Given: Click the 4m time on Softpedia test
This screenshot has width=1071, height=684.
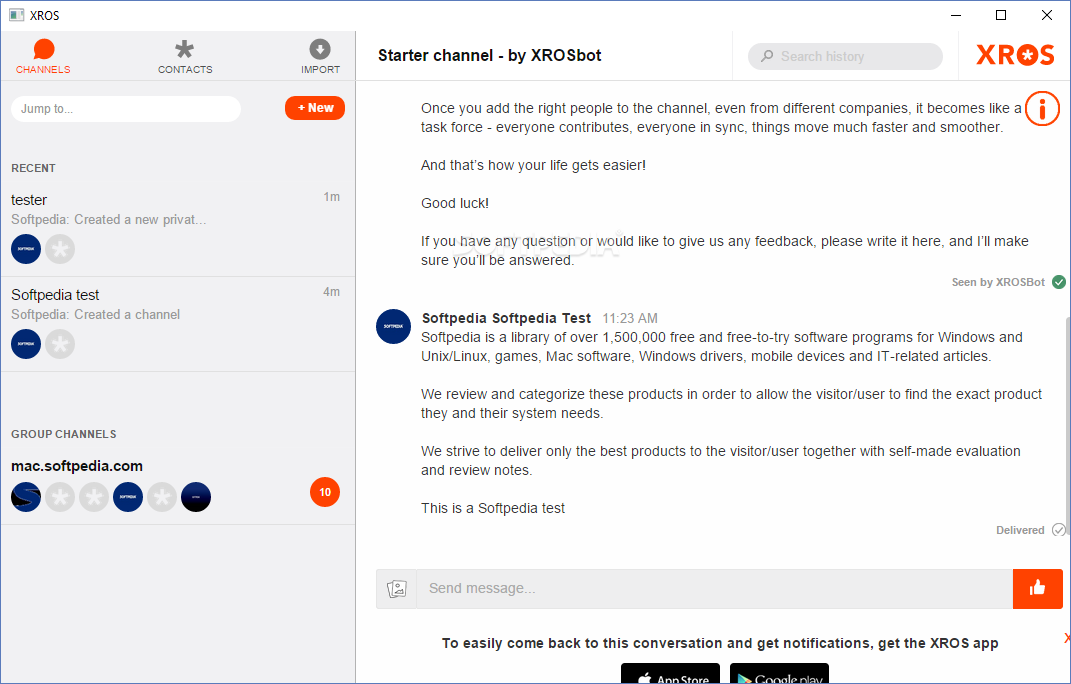Looking at the screenshot, I should pos(331,292).
